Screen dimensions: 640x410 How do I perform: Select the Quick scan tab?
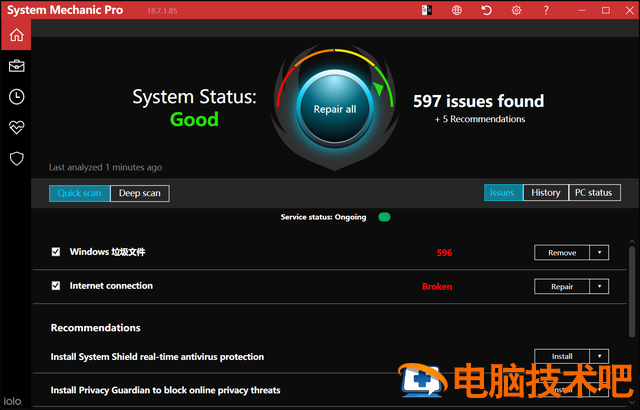79,193
